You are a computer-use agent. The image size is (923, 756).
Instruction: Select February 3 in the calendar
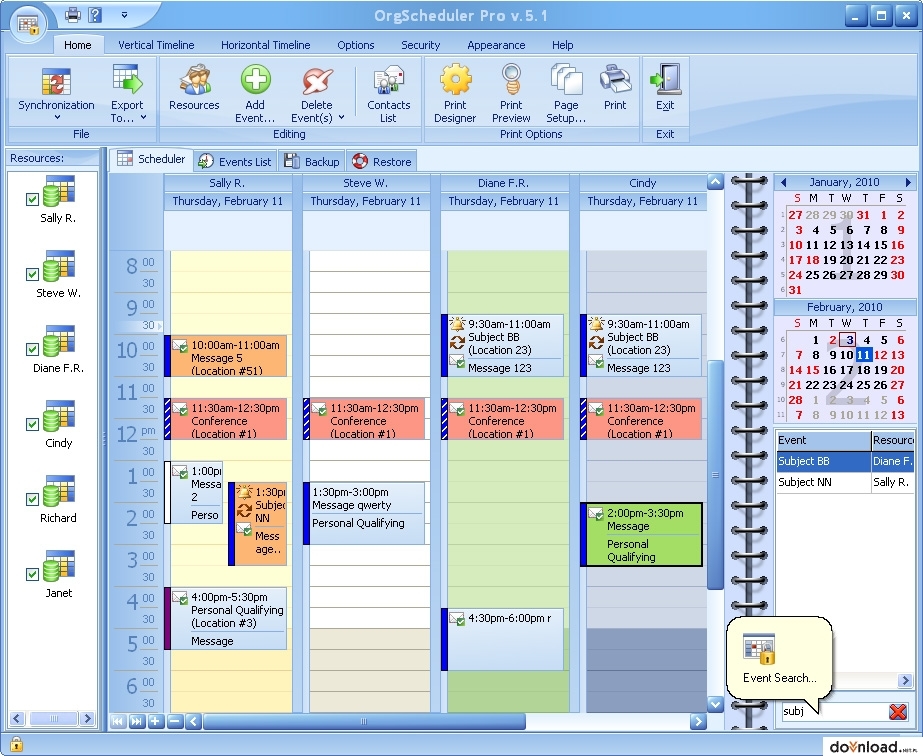pyautogui.click(x=847, y=340)
